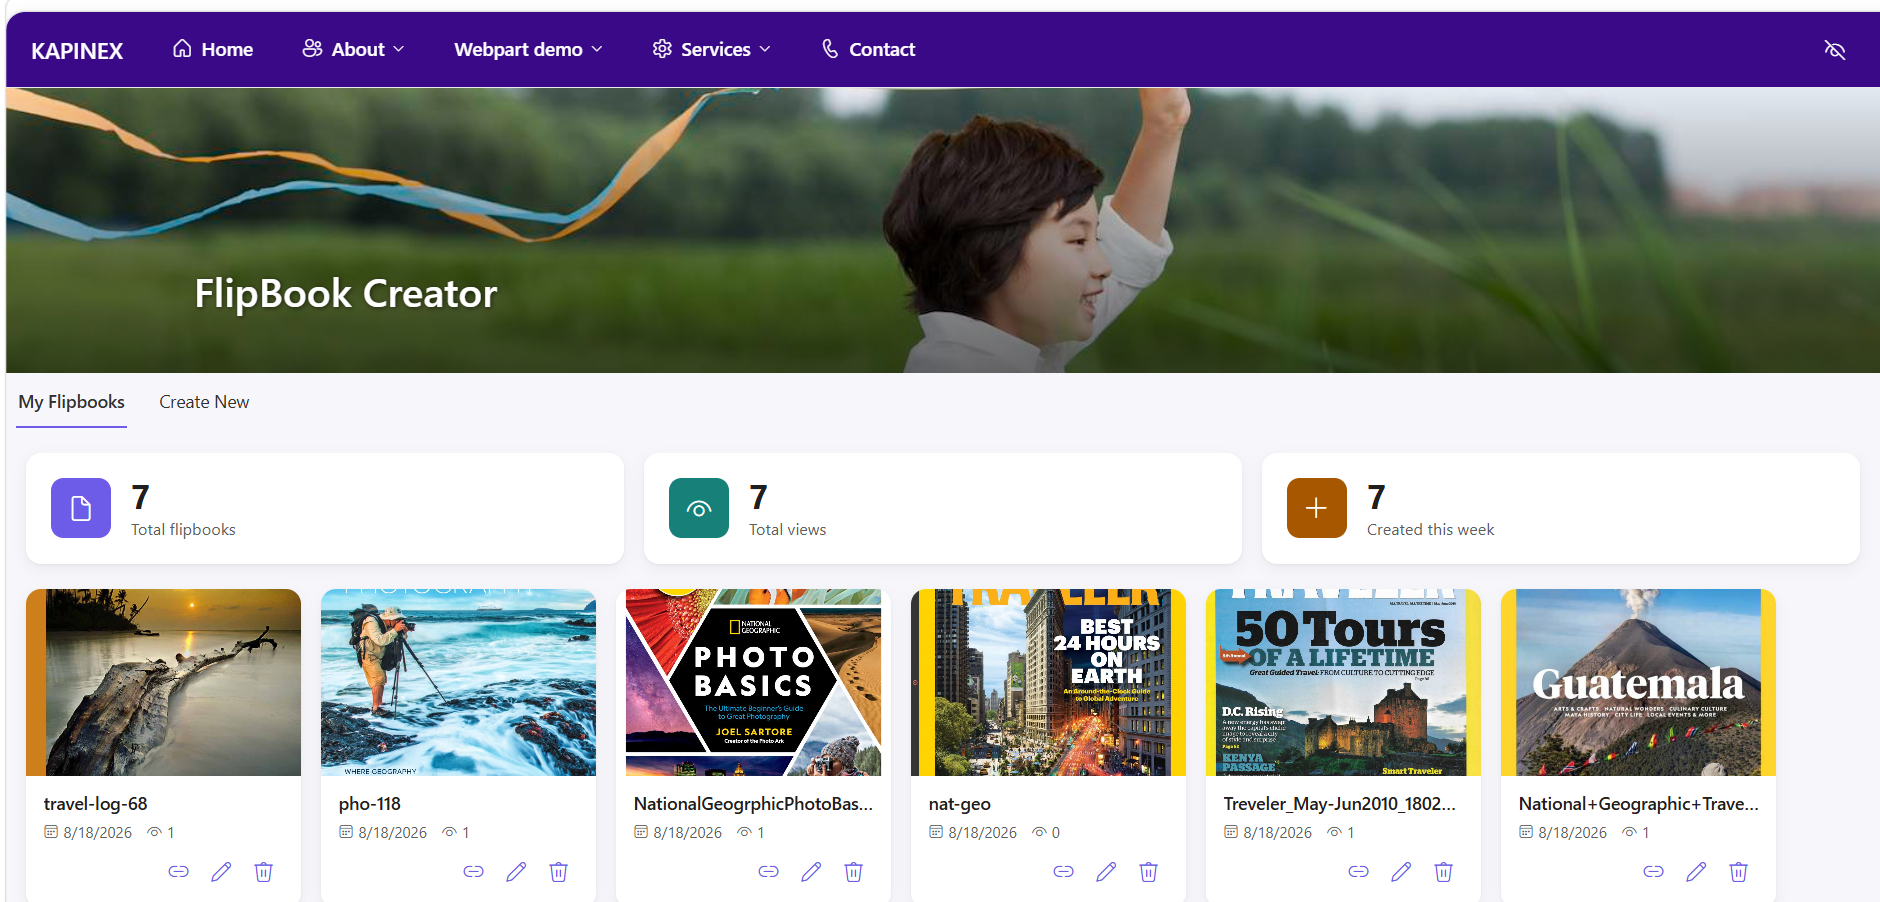1880x902 pixels.
Task: Click the 8/18/2026 date on travel-log-68 card
Action: 97,833
